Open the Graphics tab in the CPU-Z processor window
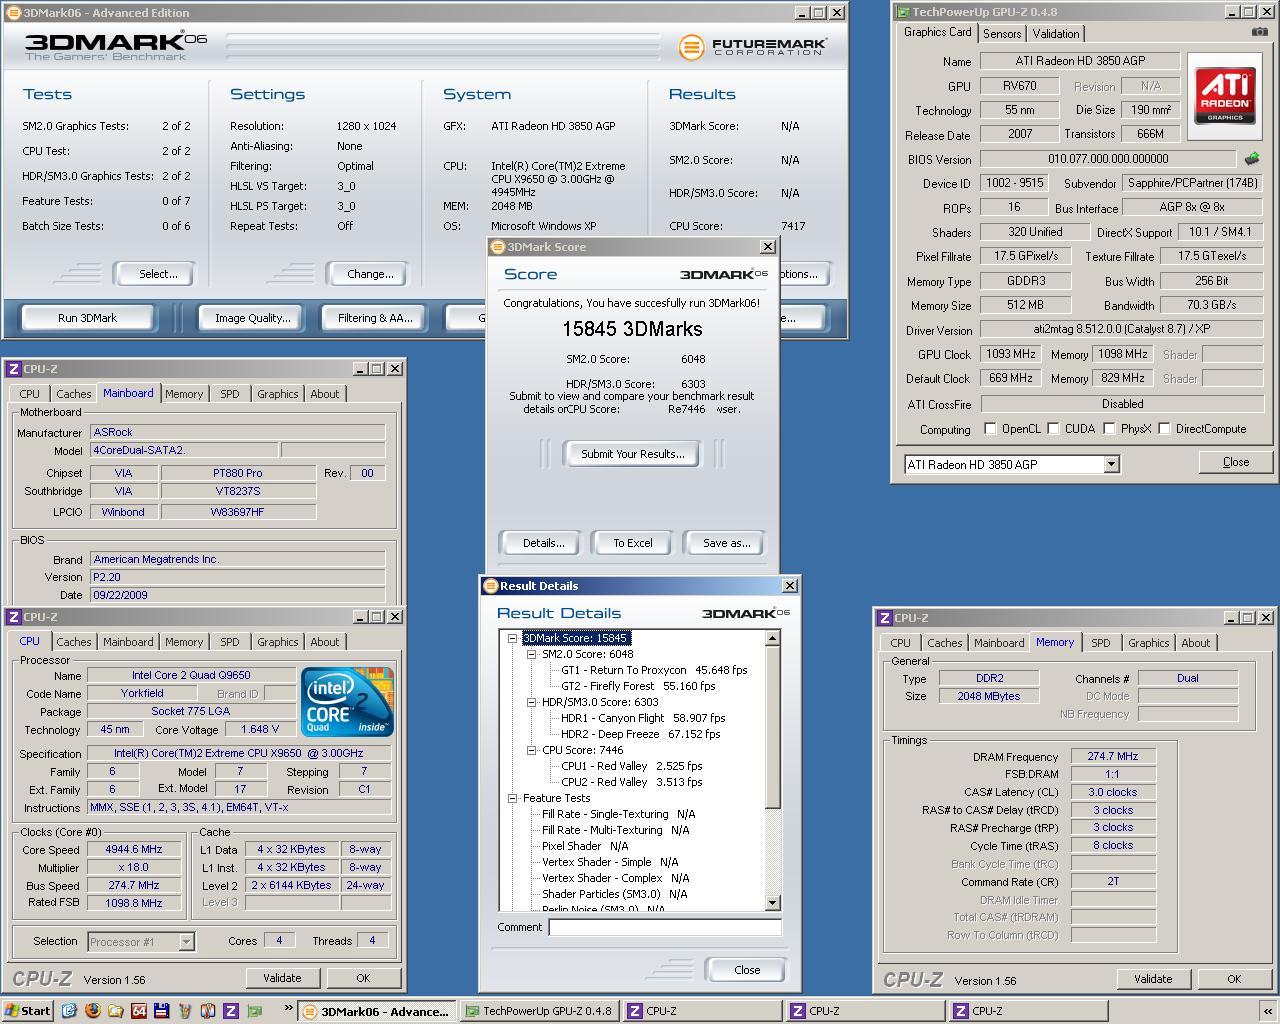This screenshot has height=1024, width=1280. click(x=277, y=642)
